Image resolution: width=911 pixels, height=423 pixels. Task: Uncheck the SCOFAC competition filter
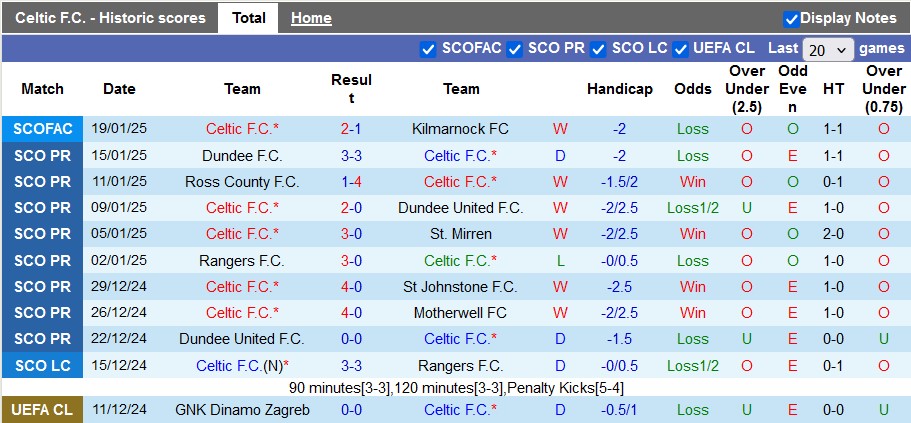[429, 49]
